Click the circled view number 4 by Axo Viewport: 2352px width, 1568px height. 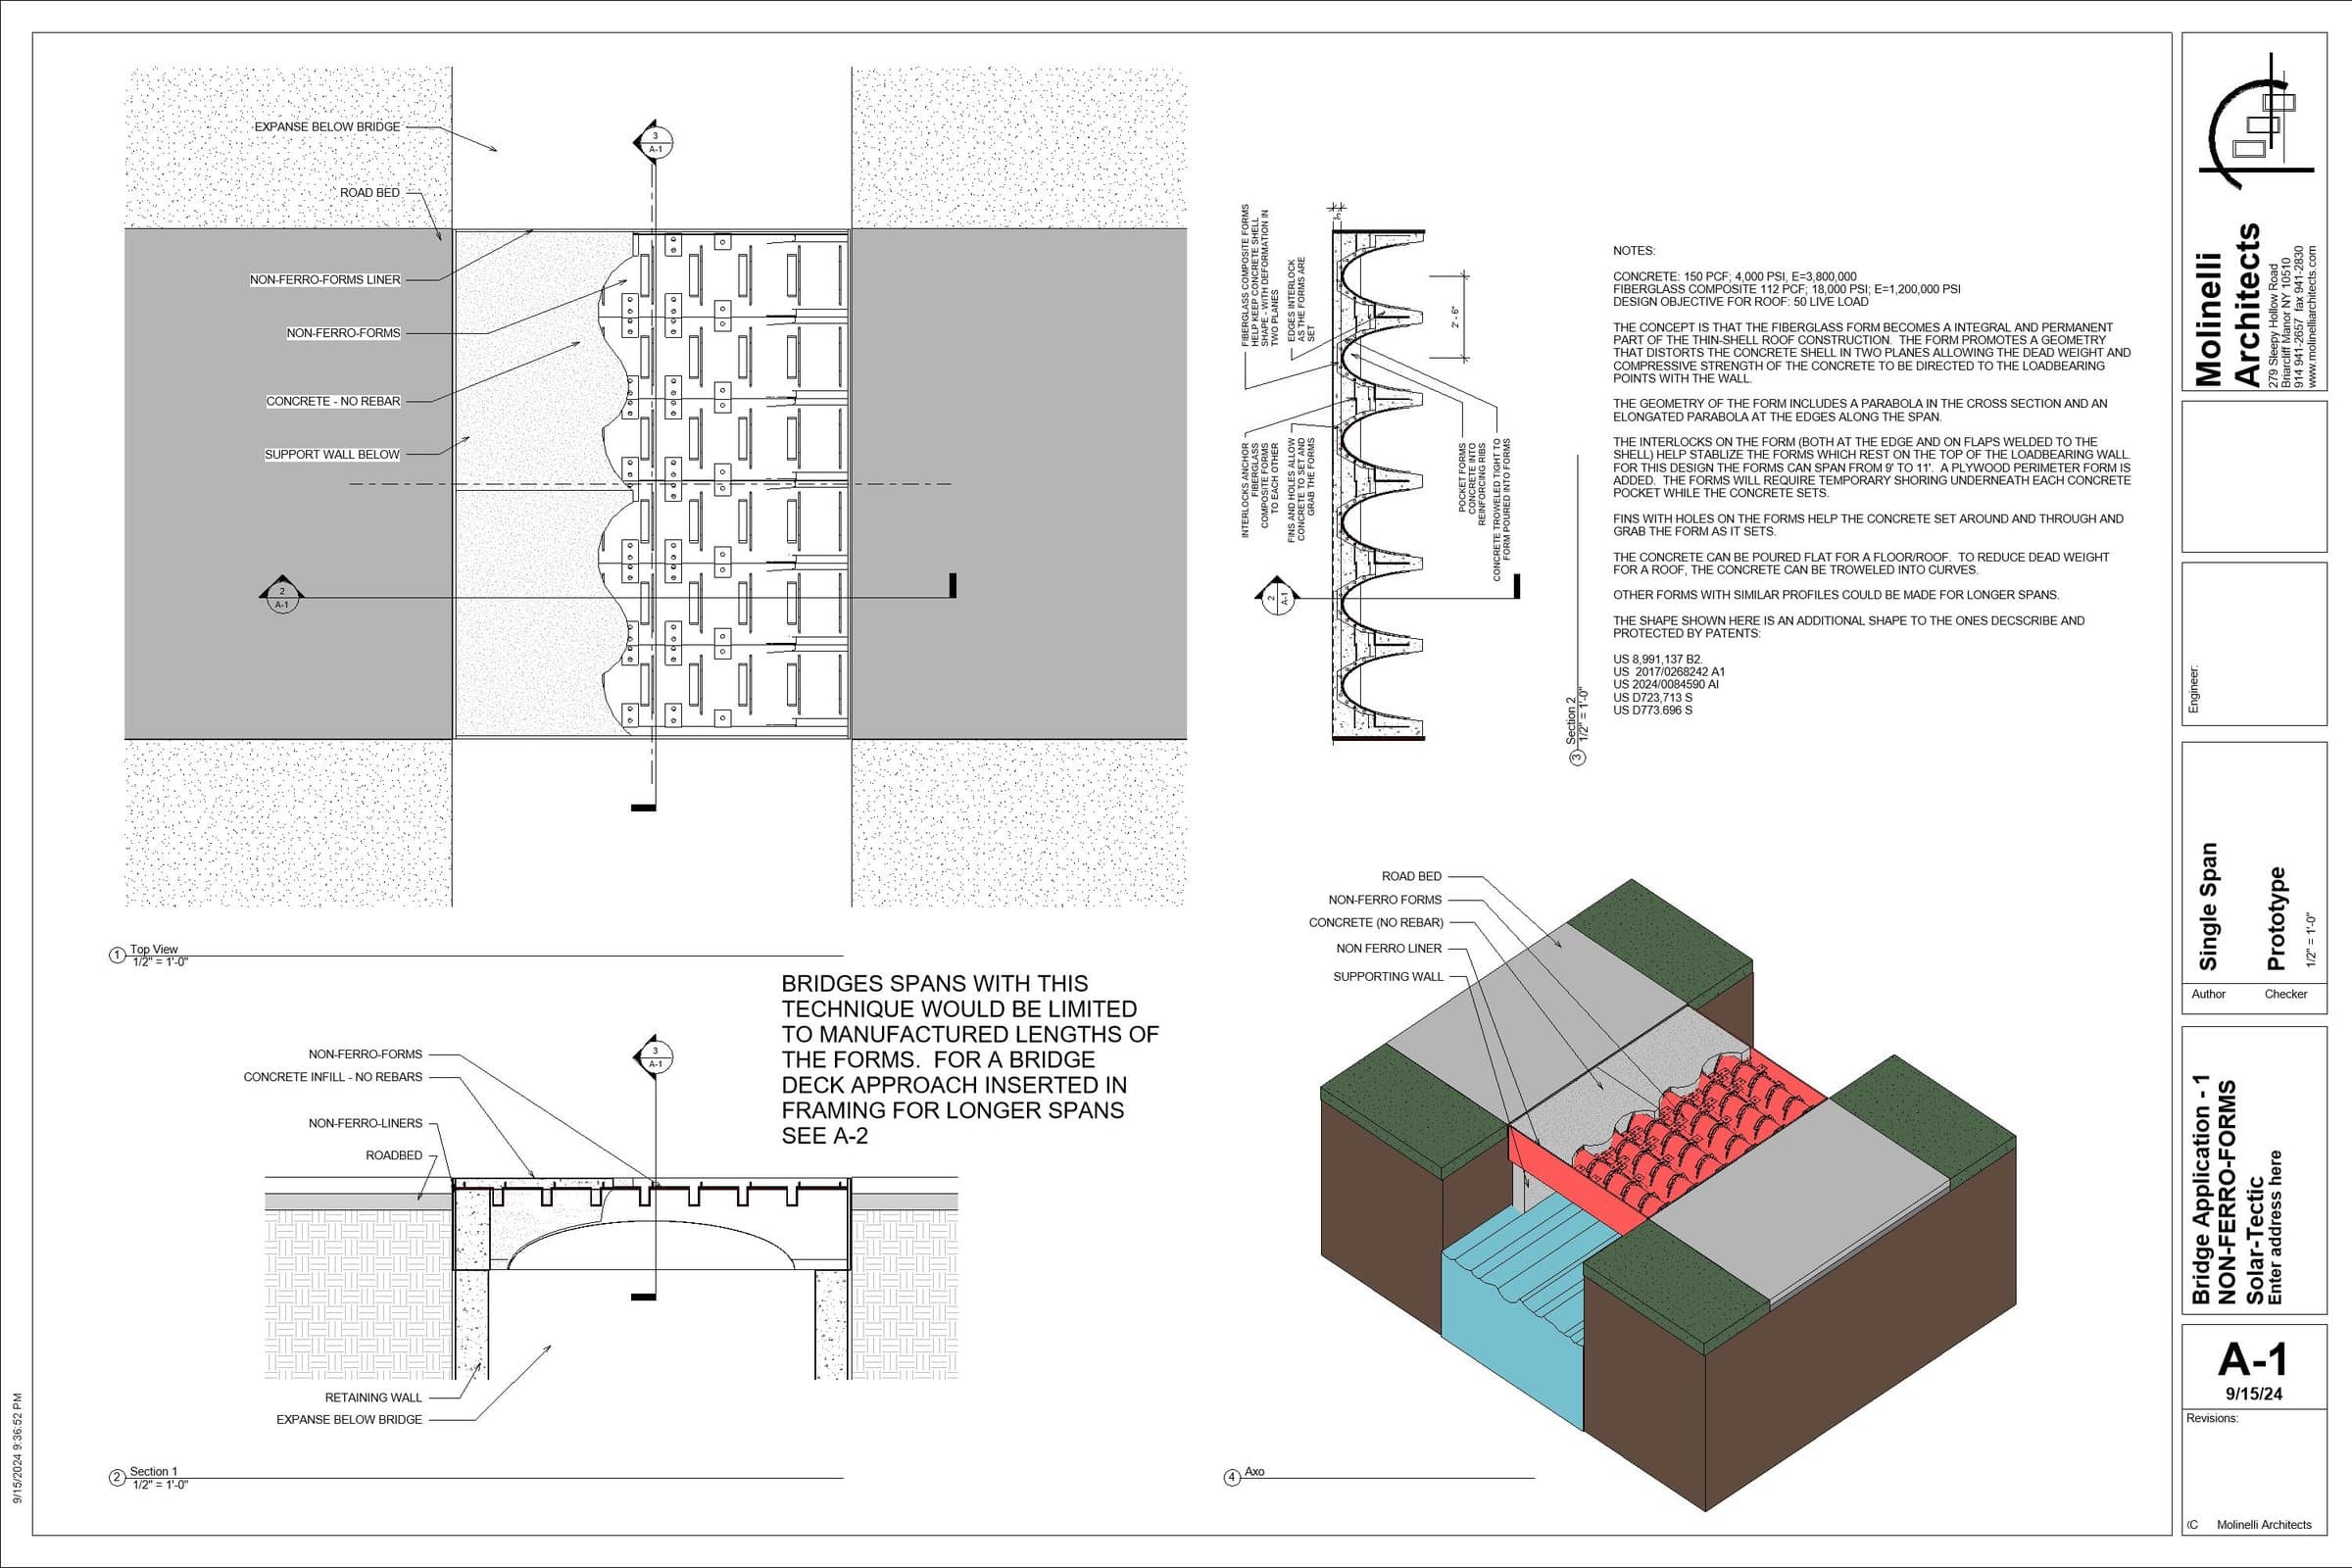[x=1233, y=1477]
